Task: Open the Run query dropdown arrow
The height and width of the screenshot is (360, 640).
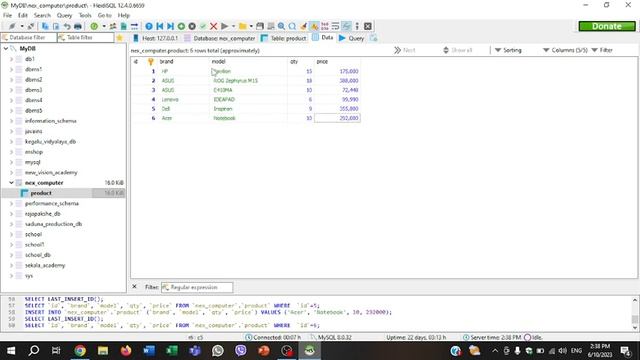Action: tap(233, 26)
